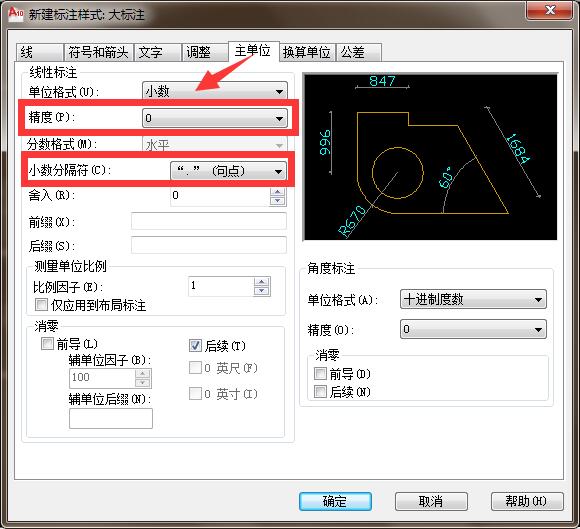580x529 pixels.
Task: Increase 舍入(R) with the up spinner
Action: [x=277, y=192]
